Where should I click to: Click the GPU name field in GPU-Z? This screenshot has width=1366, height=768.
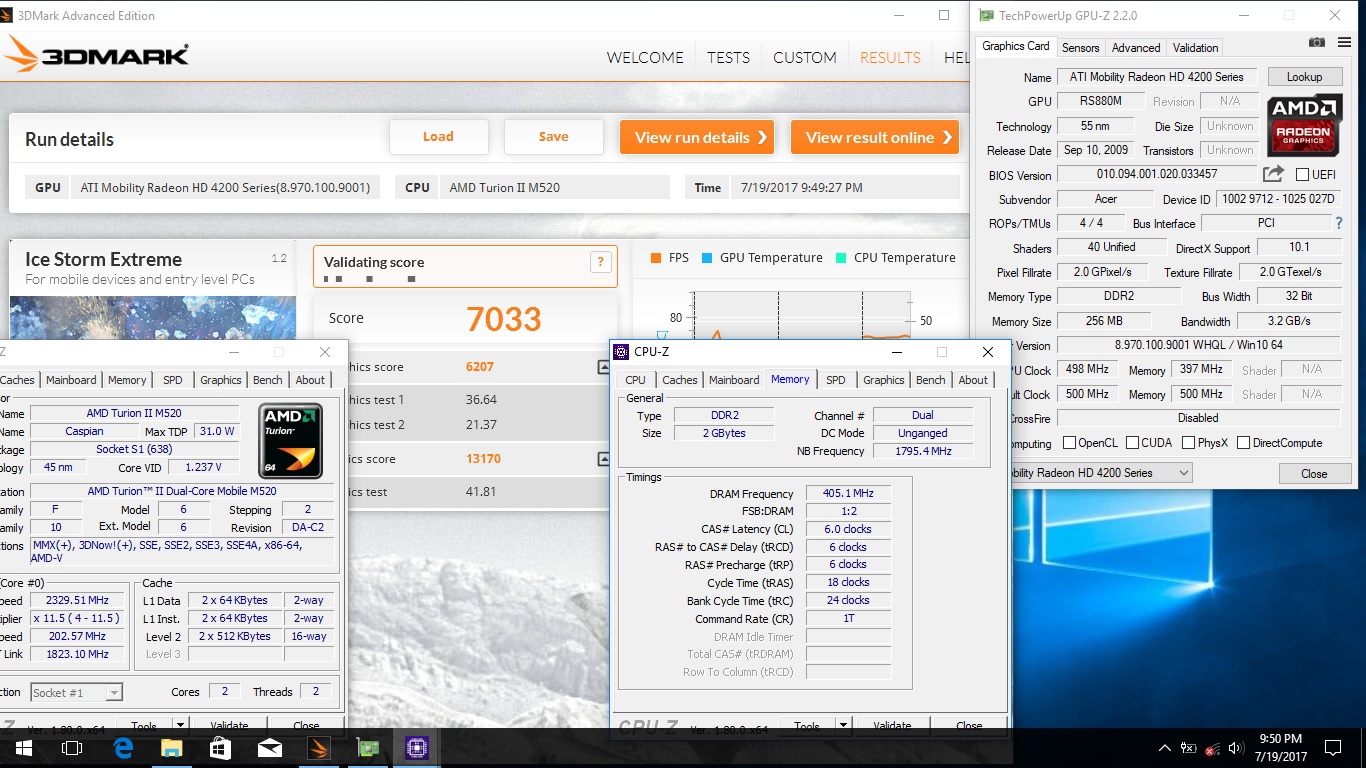tap(1156, 77)
